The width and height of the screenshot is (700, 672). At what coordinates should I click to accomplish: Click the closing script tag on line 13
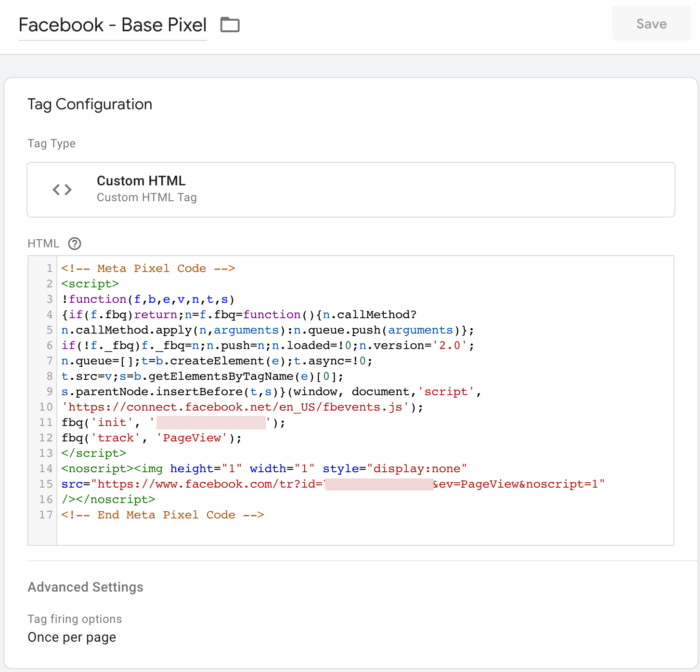coord(94,453)
